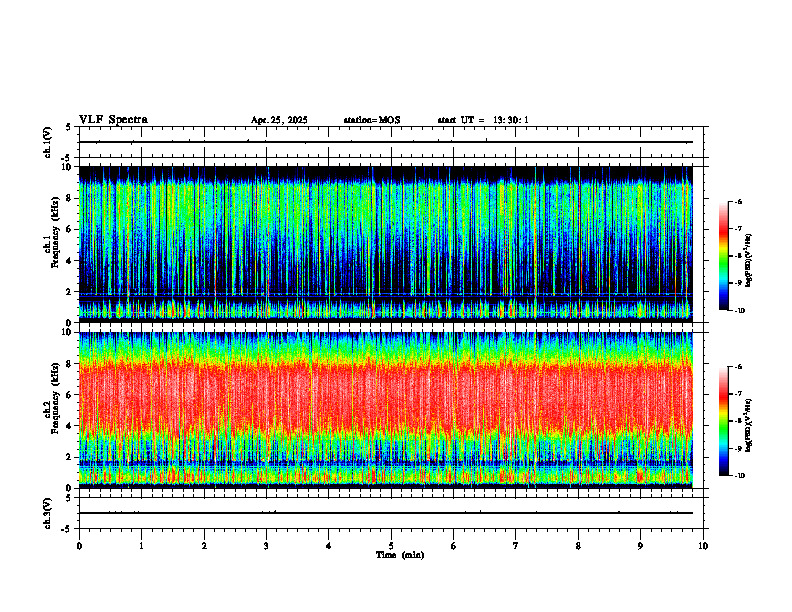Click the "5" tick on the Time axis
The height and width of the screenshot is (612, 792).
click(391, 546)
